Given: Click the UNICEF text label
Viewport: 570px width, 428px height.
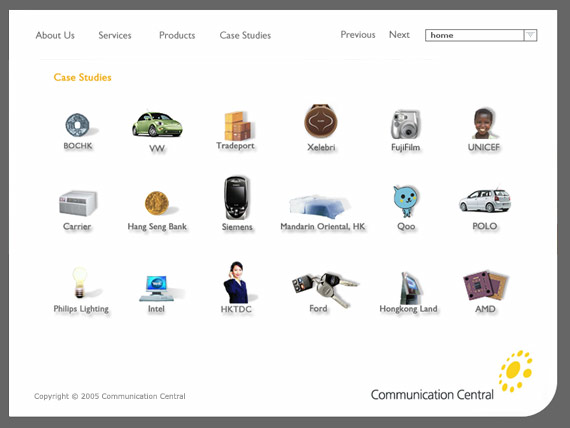Looking at the screenshot, I should pyautogui.click(x=484, y=147).
